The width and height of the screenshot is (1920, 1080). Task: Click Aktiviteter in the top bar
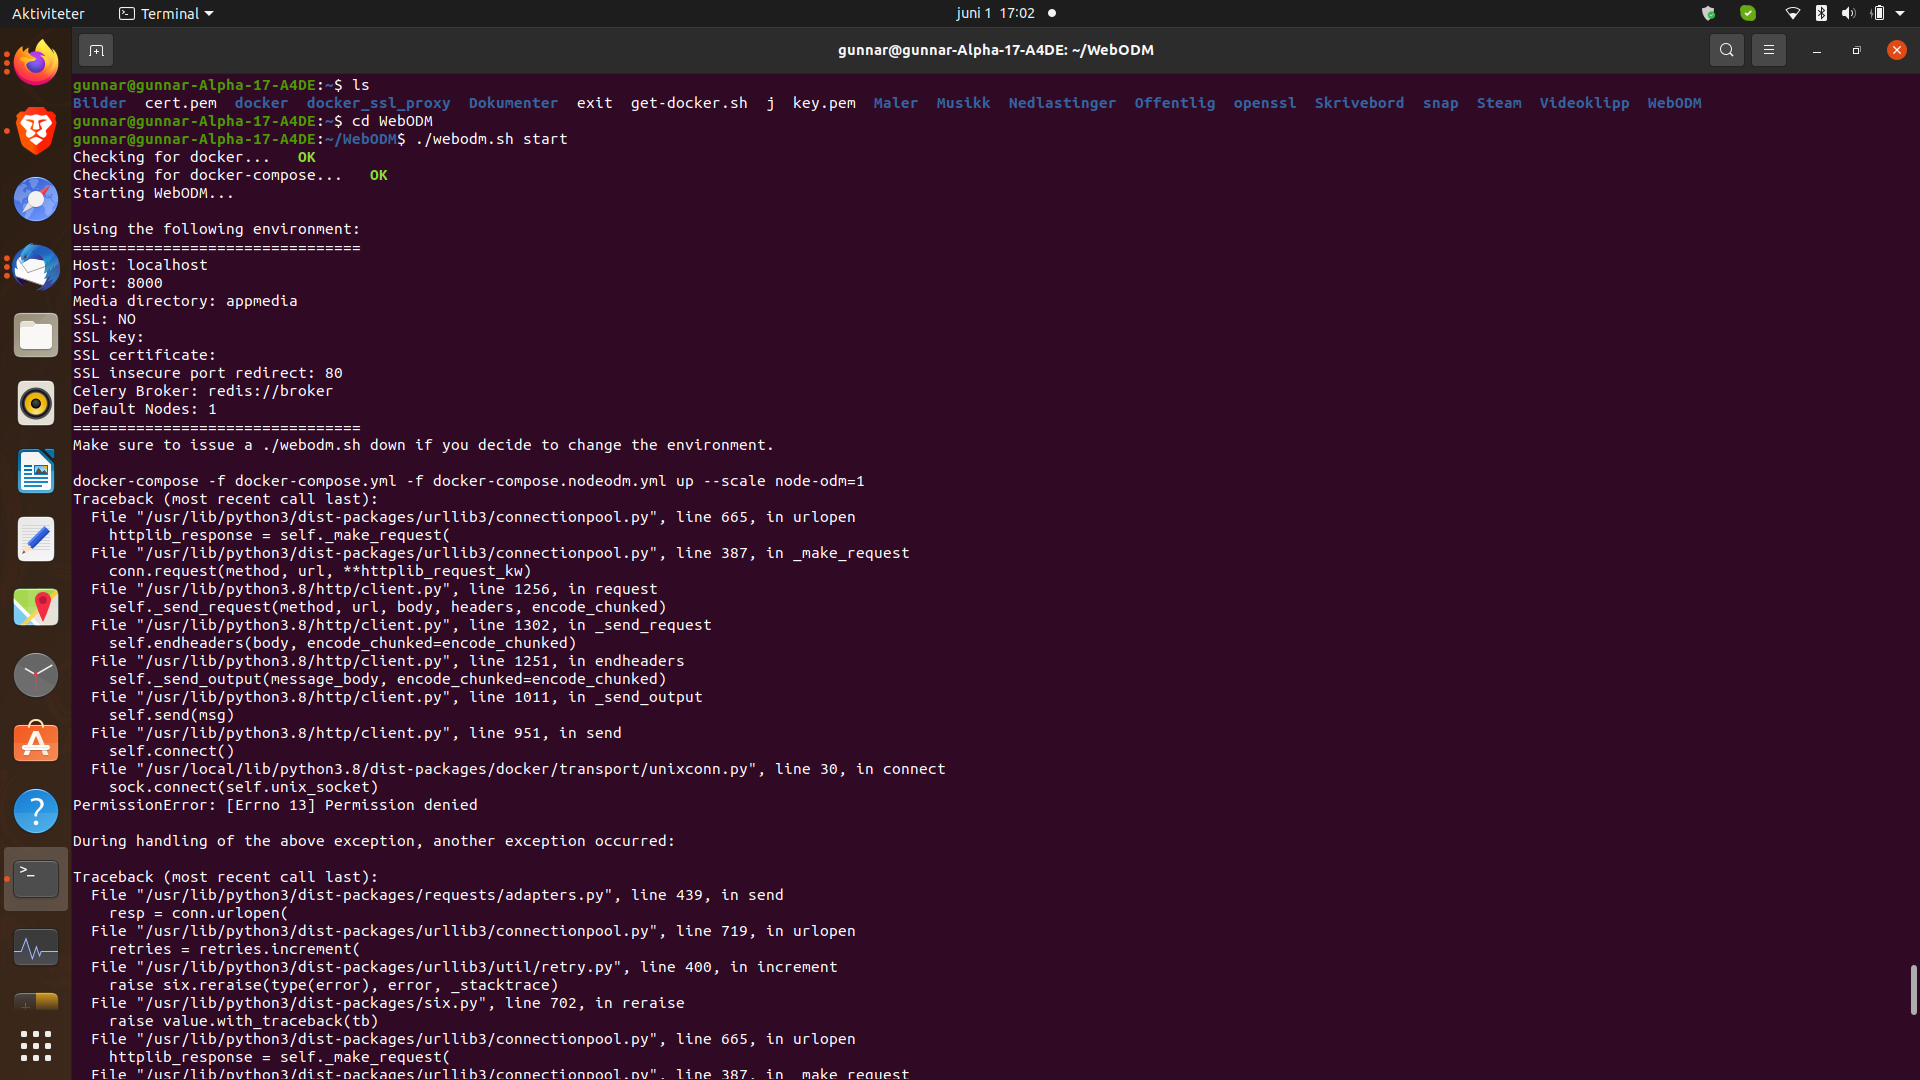click(48, 13)
